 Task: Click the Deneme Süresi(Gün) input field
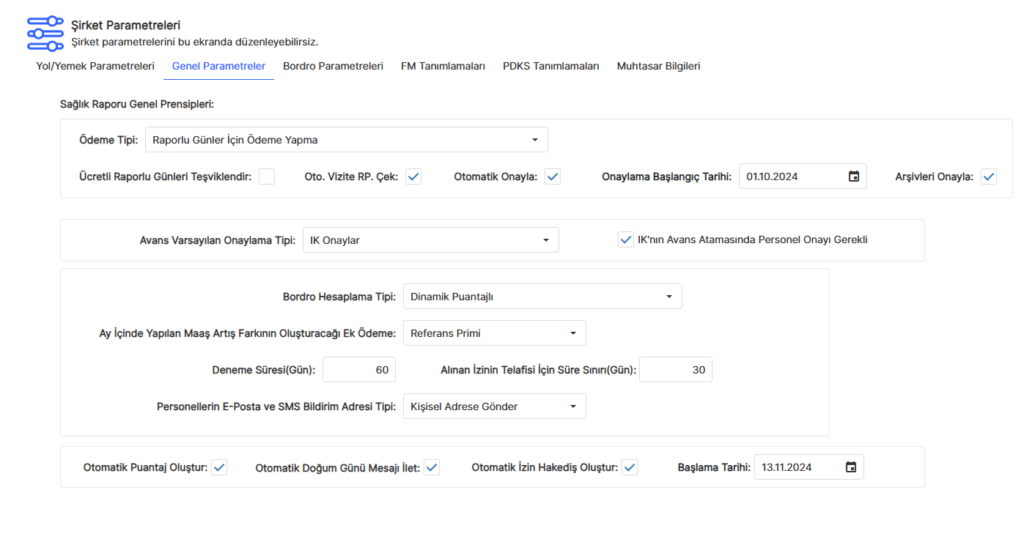pos(358,370)
